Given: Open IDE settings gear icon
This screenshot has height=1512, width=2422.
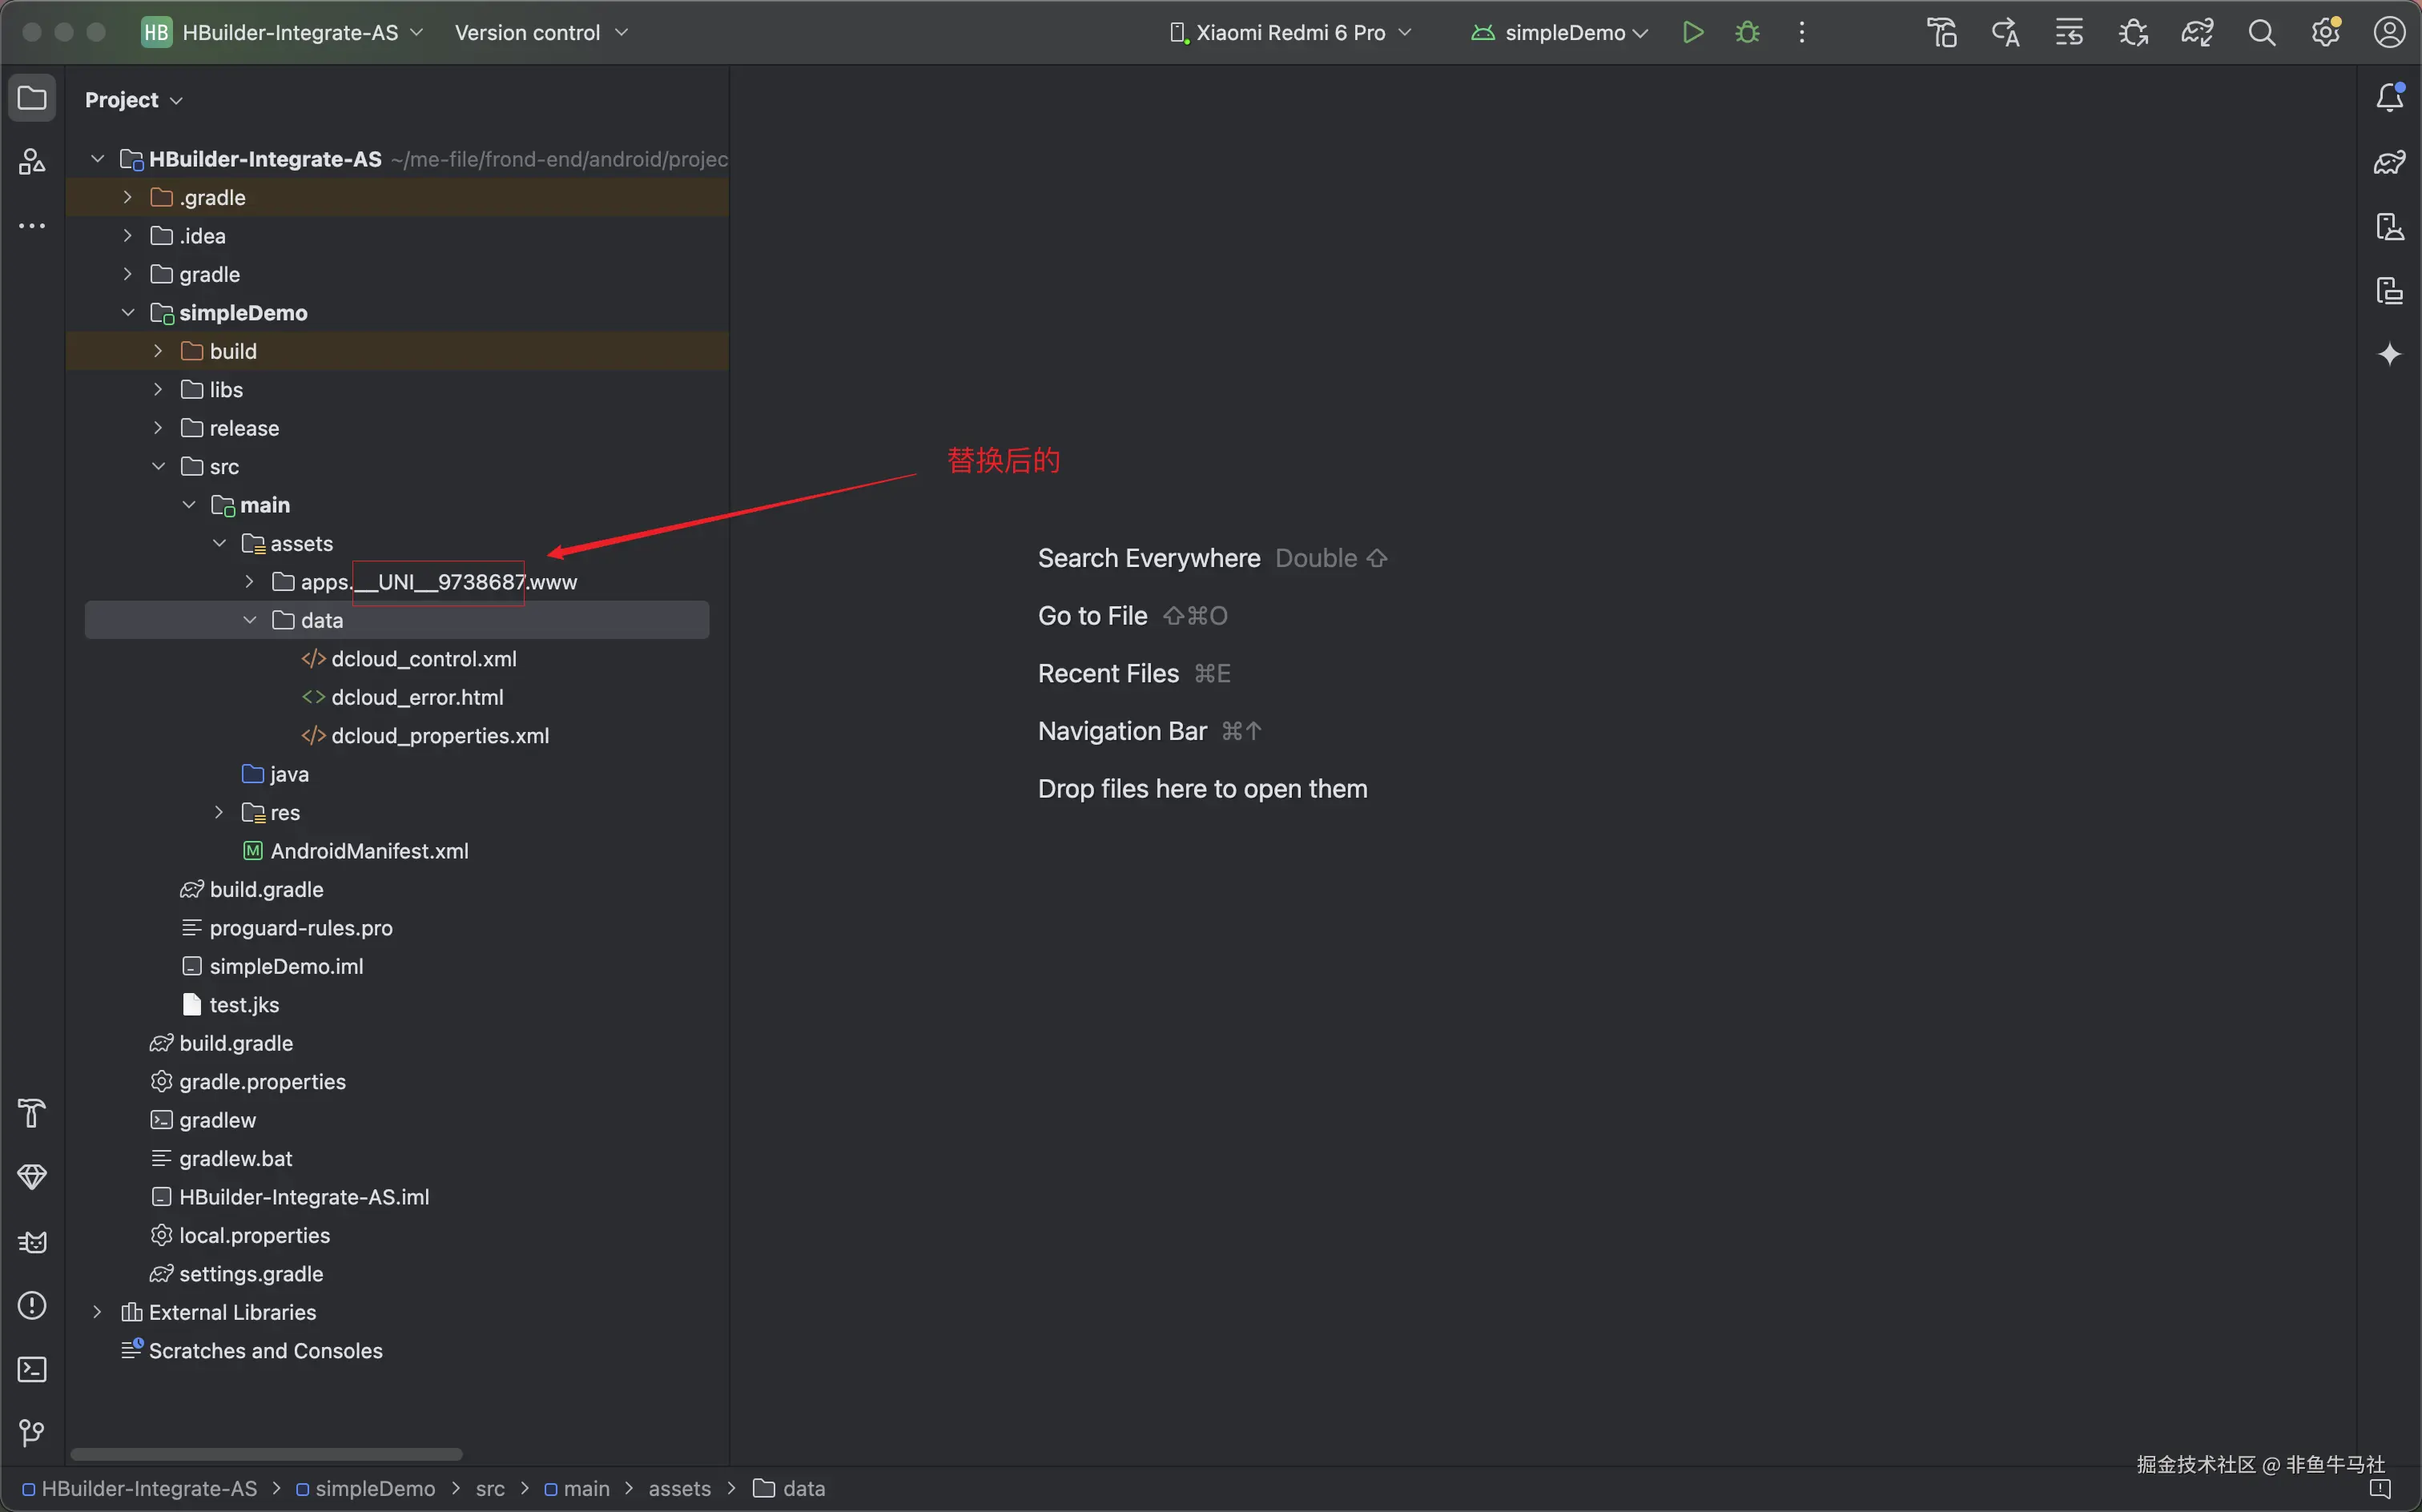Looking at the screenshot, I should point(2325,32).
